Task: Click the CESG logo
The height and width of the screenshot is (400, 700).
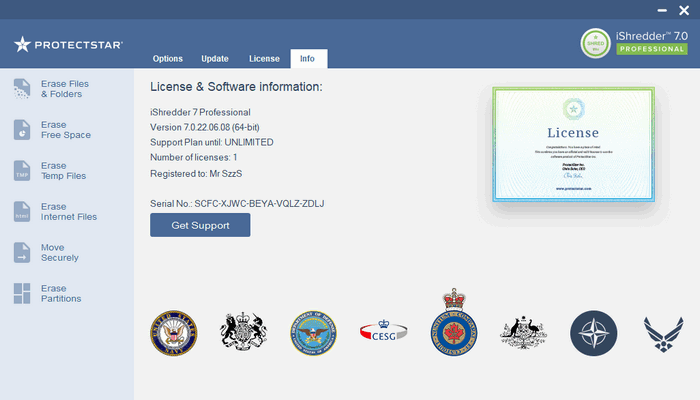Action: [x=383, y=331]
